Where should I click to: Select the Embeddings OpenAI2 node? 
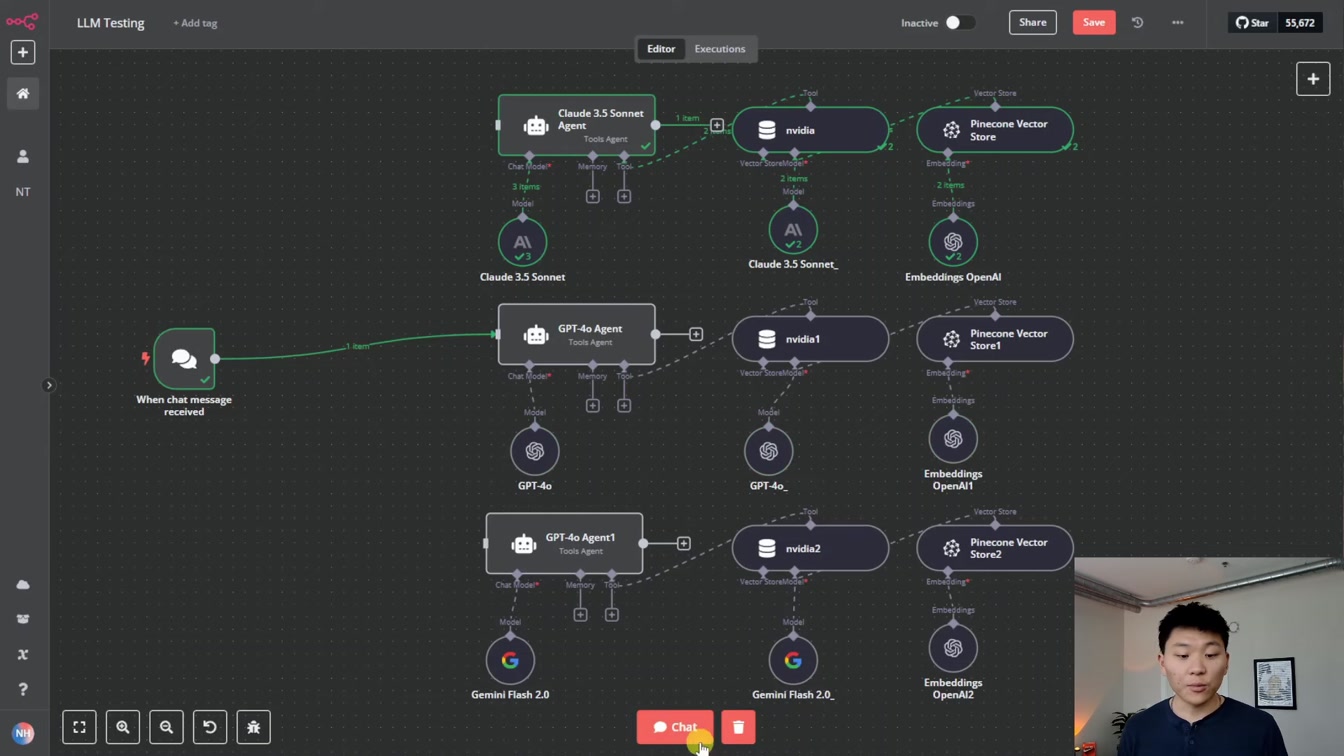tap(953, 648)
